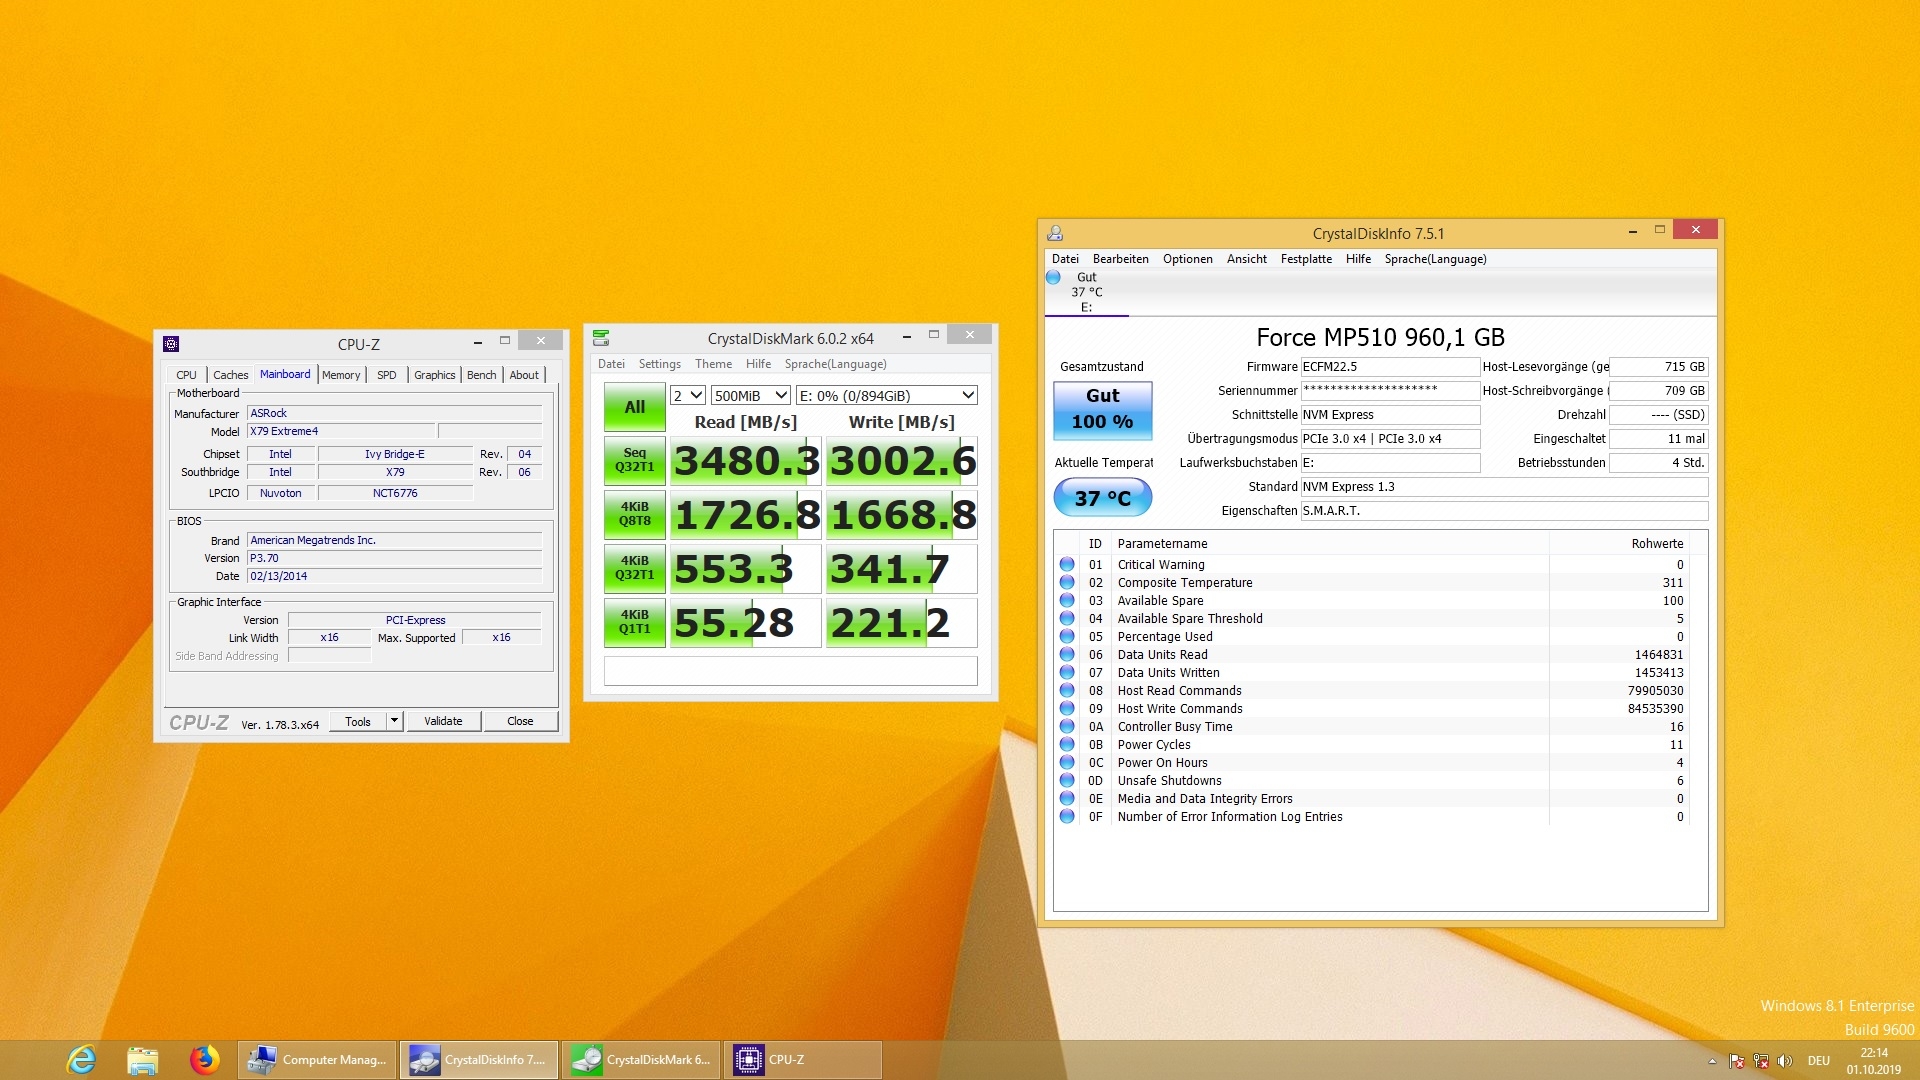Open the taskbar clock showing 22:14
The height and width of the screenshot is (1080, 1920).
pos(1874,1061)
